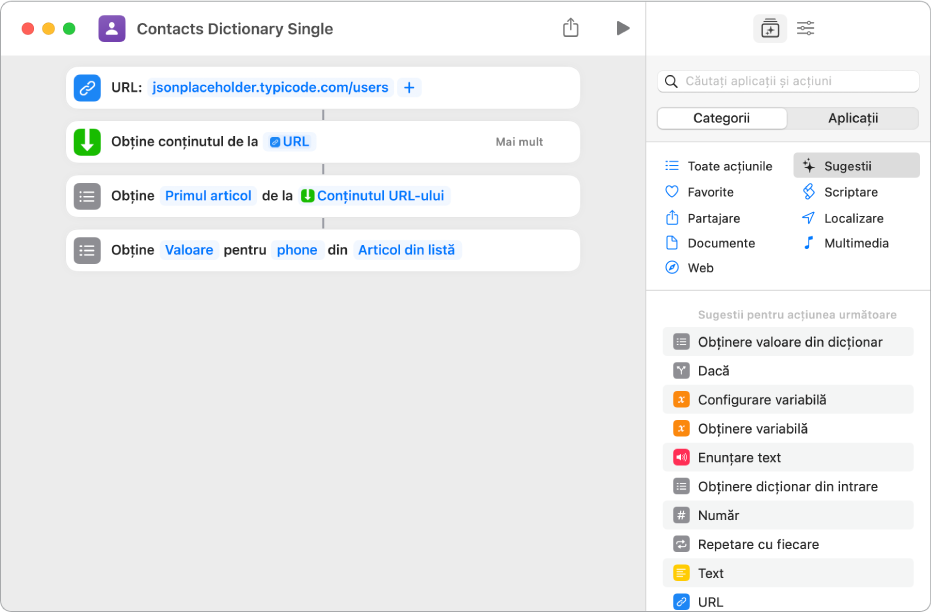Open the Primul articol dropdown

[208, 196]
